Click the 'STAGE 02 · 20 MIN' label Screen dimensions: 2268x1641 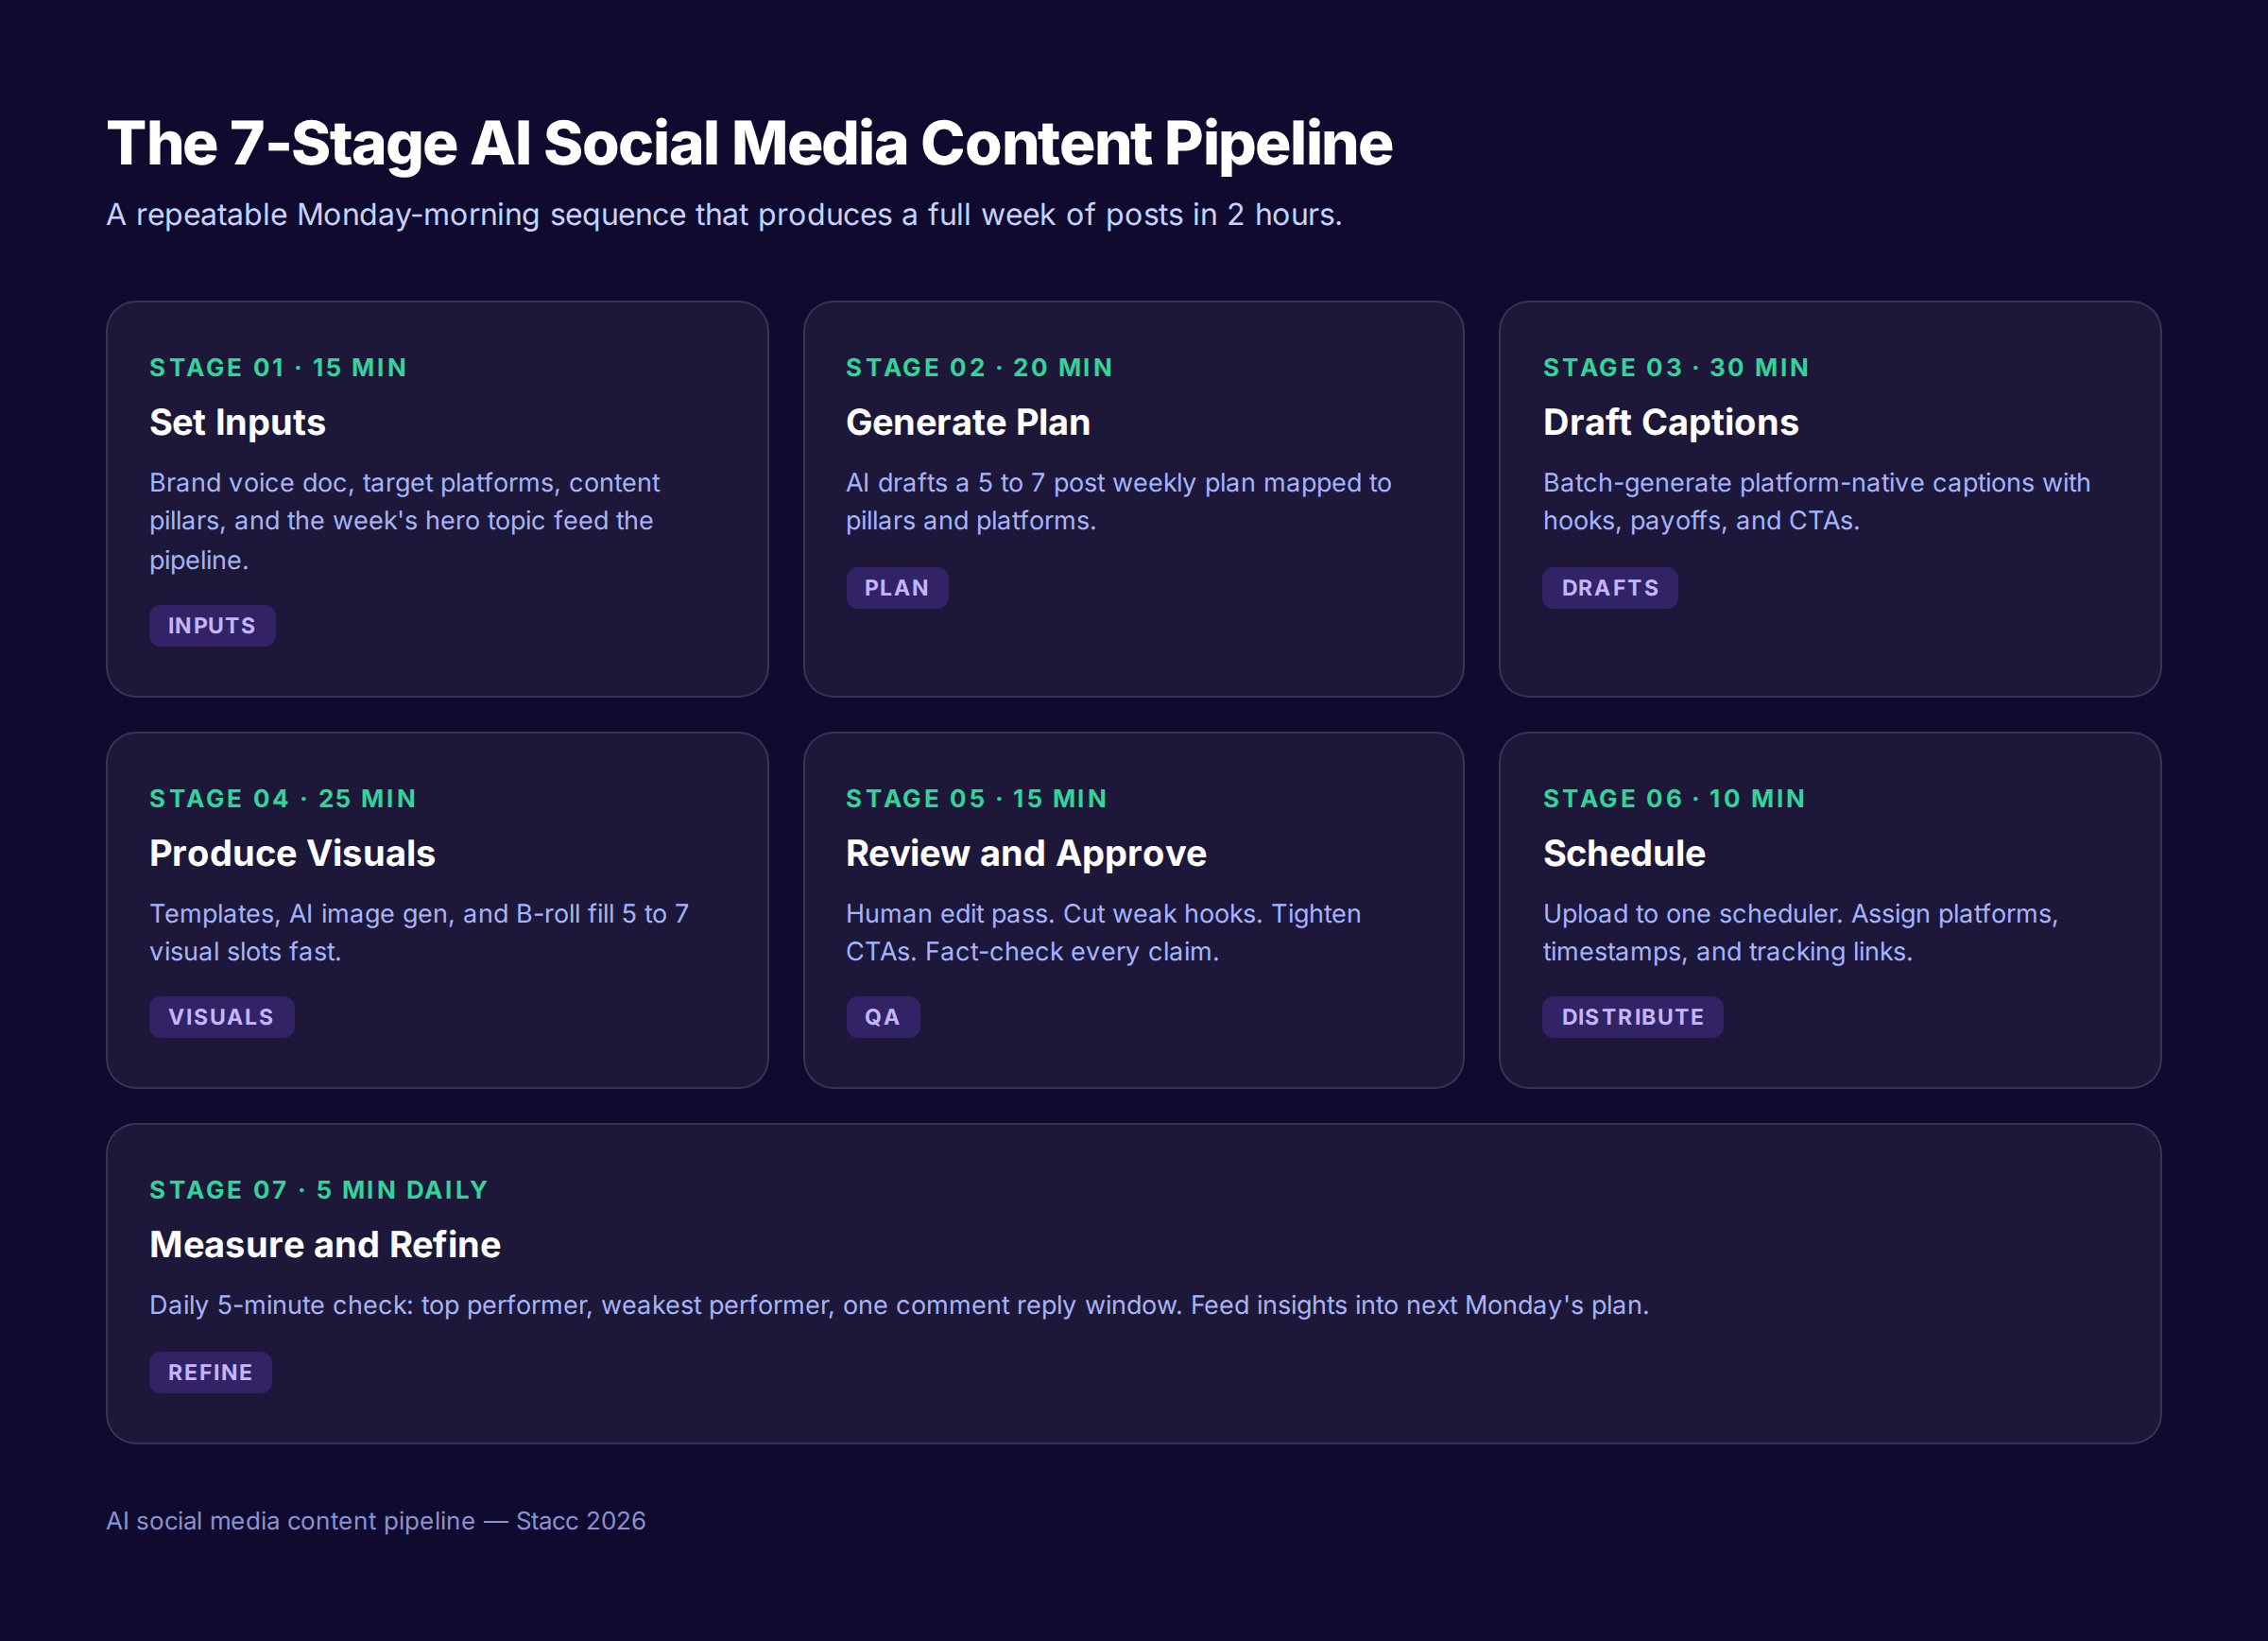coord(979,367)
